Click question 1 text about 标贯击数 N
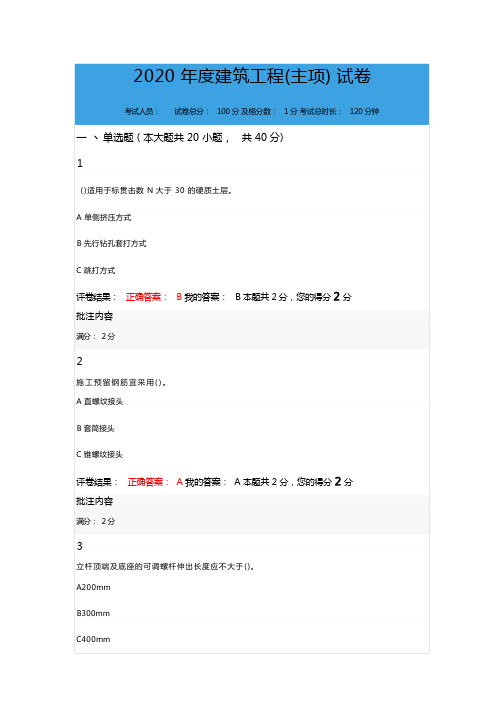 [x=156, y=191]
